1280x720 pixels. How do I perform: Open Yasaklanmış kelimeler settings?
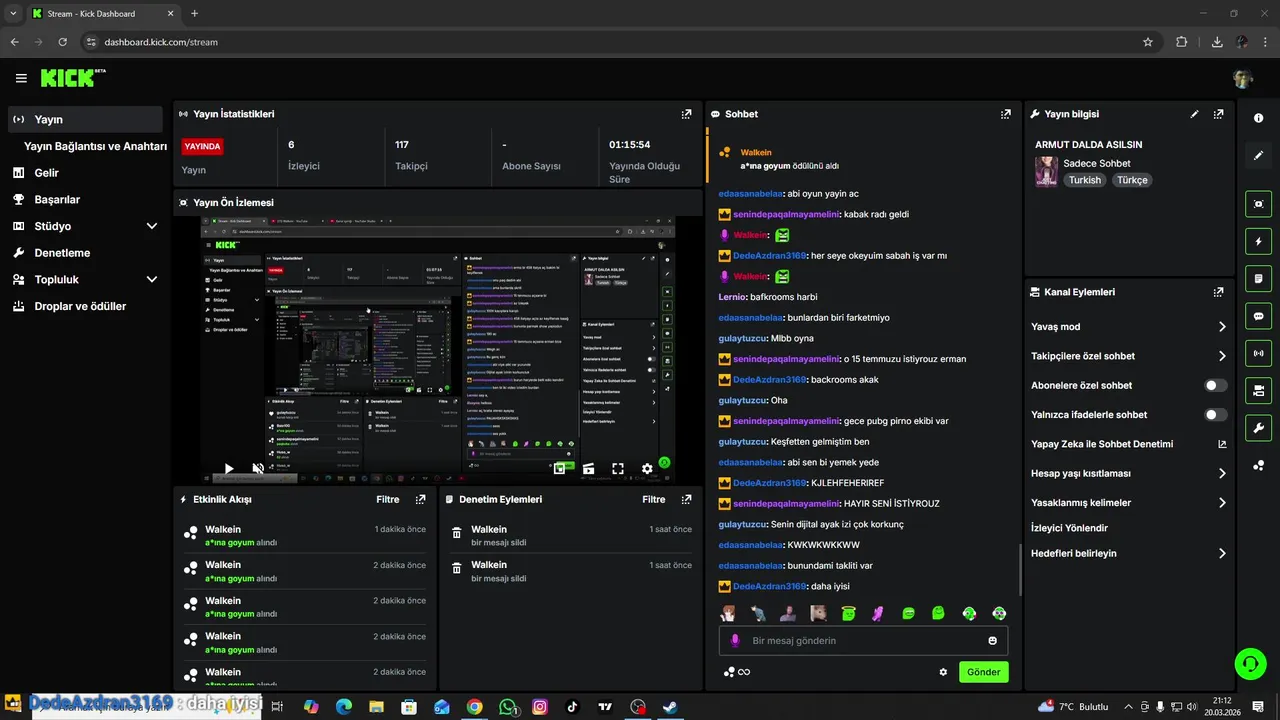[1129, 502]
